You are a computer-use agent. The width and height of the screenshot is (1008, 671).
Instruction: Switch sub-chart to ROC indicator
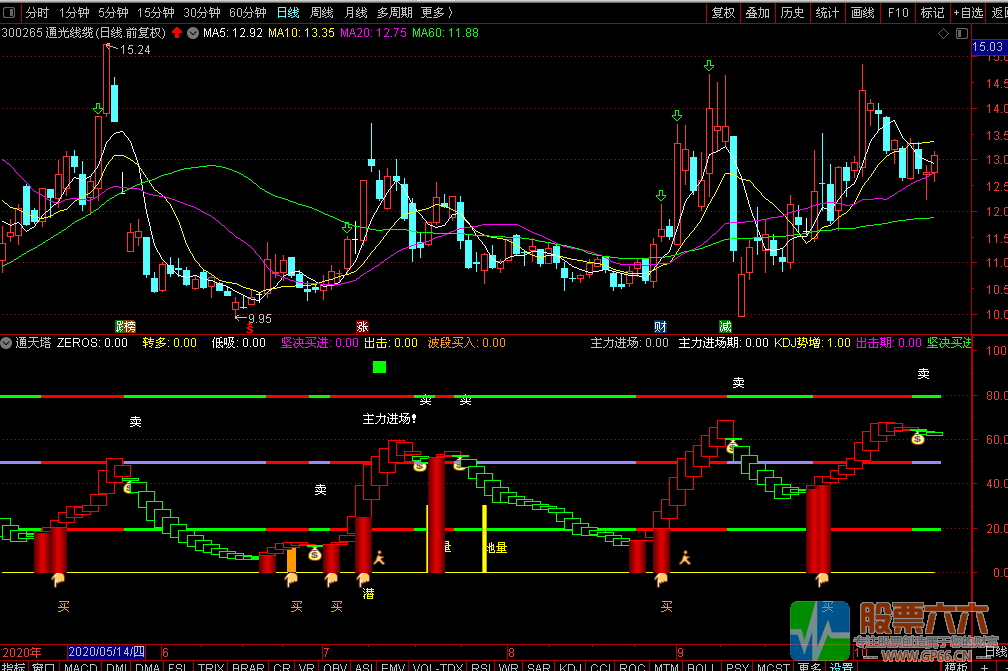[x=633, y=666]
